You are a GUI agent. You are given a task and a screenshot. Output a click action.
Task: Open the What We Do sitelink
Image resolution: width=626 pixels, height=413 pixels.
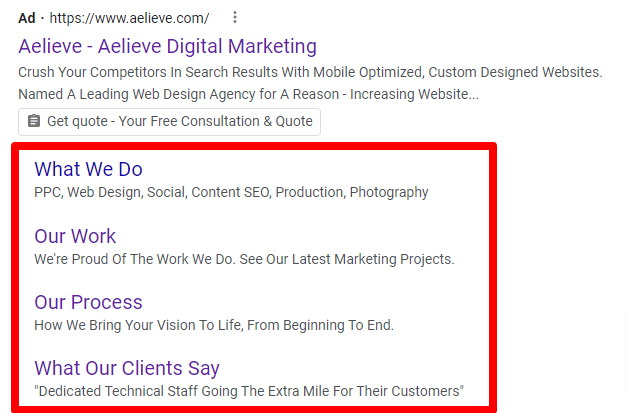(x=88, y=169)
